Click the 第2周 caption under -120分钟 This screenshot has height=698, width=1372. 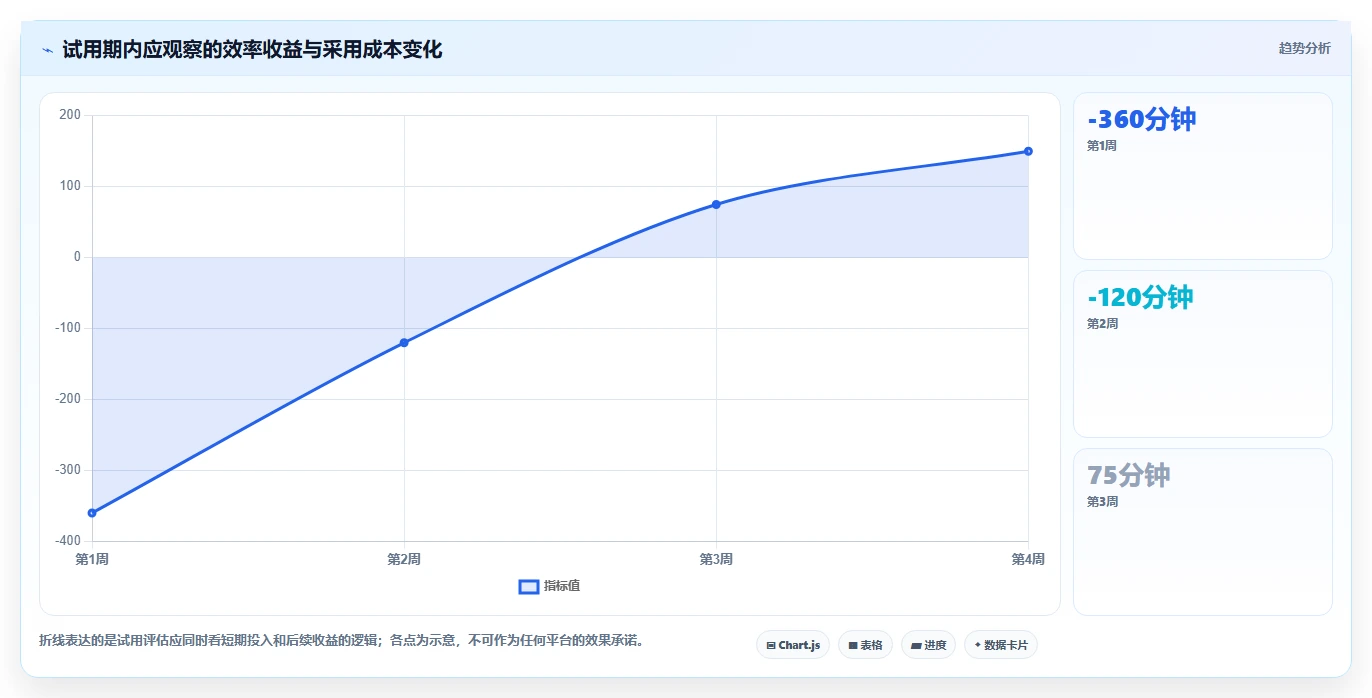(1102, 324)
